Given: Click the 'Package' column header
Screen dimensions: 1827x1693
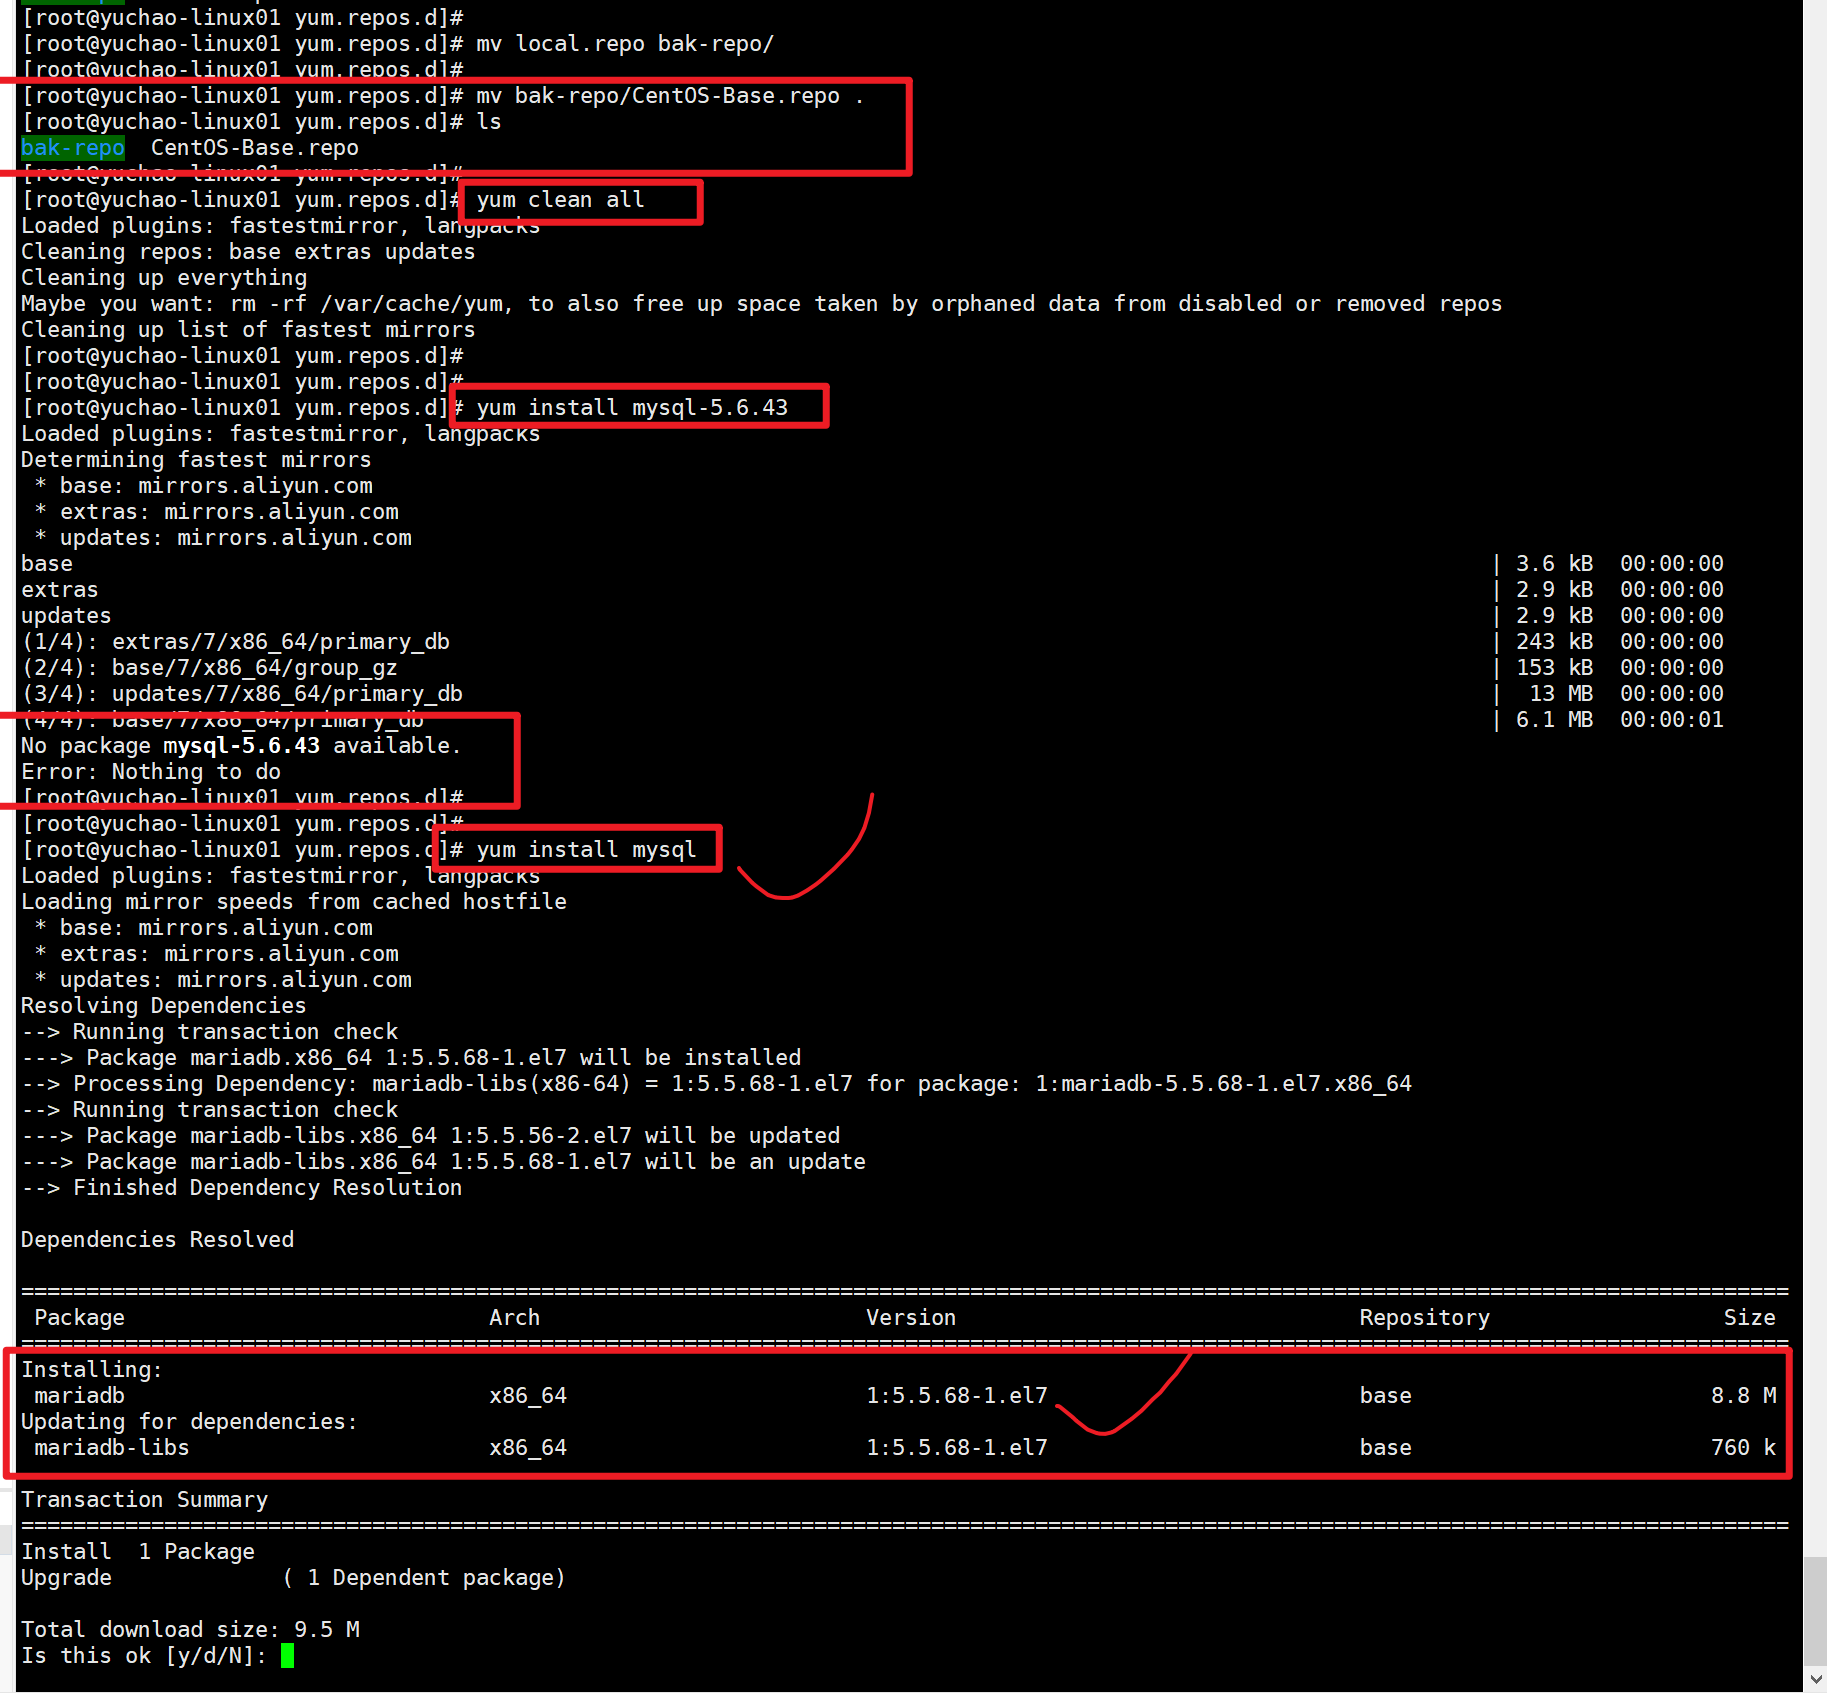Looking at the screenshot, I should click(79, 1318).
